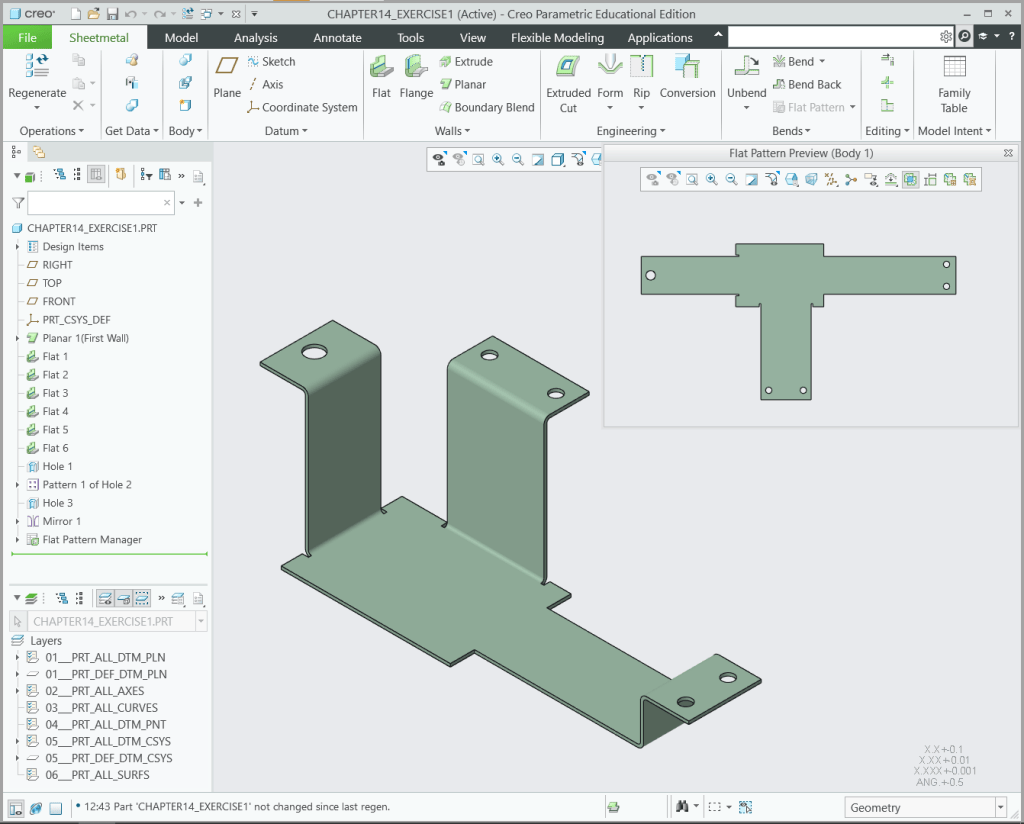1024x824 pixels.
Task: Click the command search field
Action: (833, 37)
